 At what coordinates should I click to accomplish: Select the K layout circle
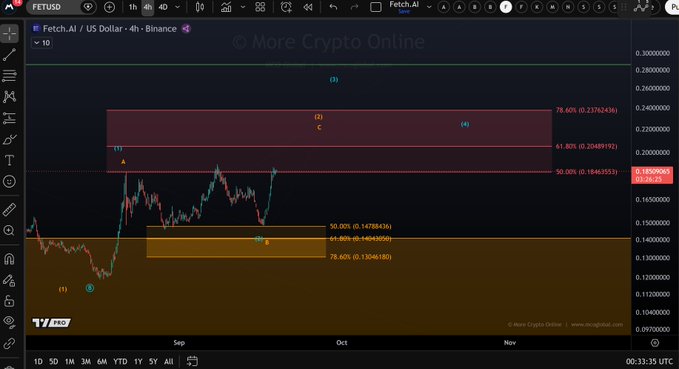537,7
